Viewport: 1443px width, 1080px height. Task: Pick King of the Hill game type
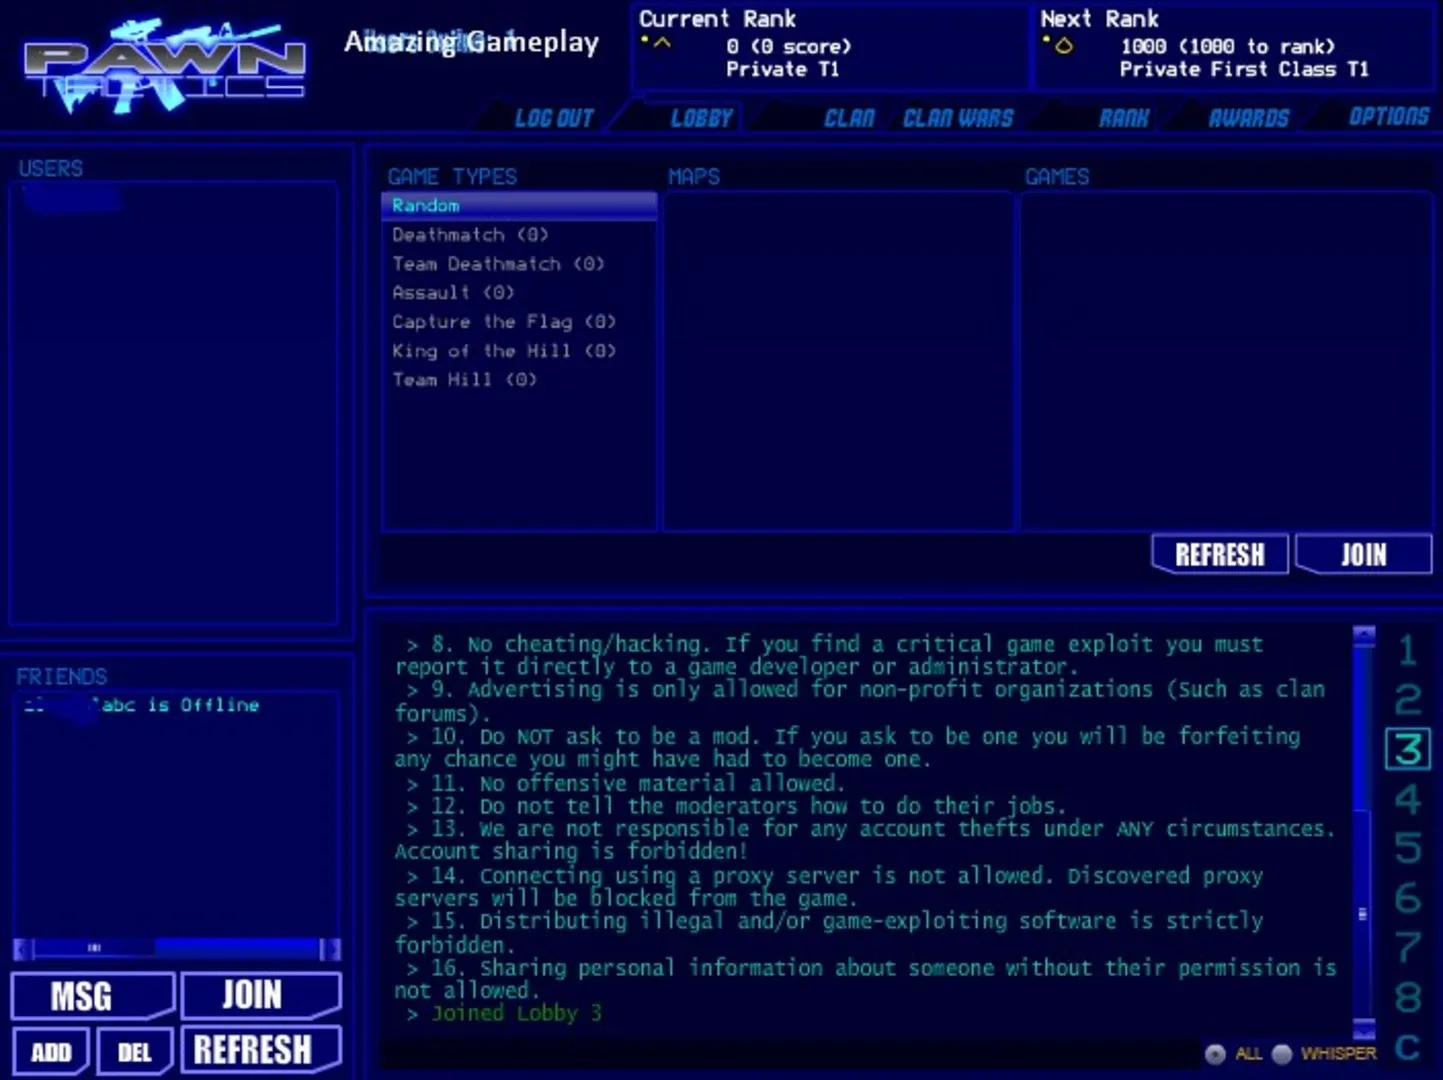pos(503,351)
